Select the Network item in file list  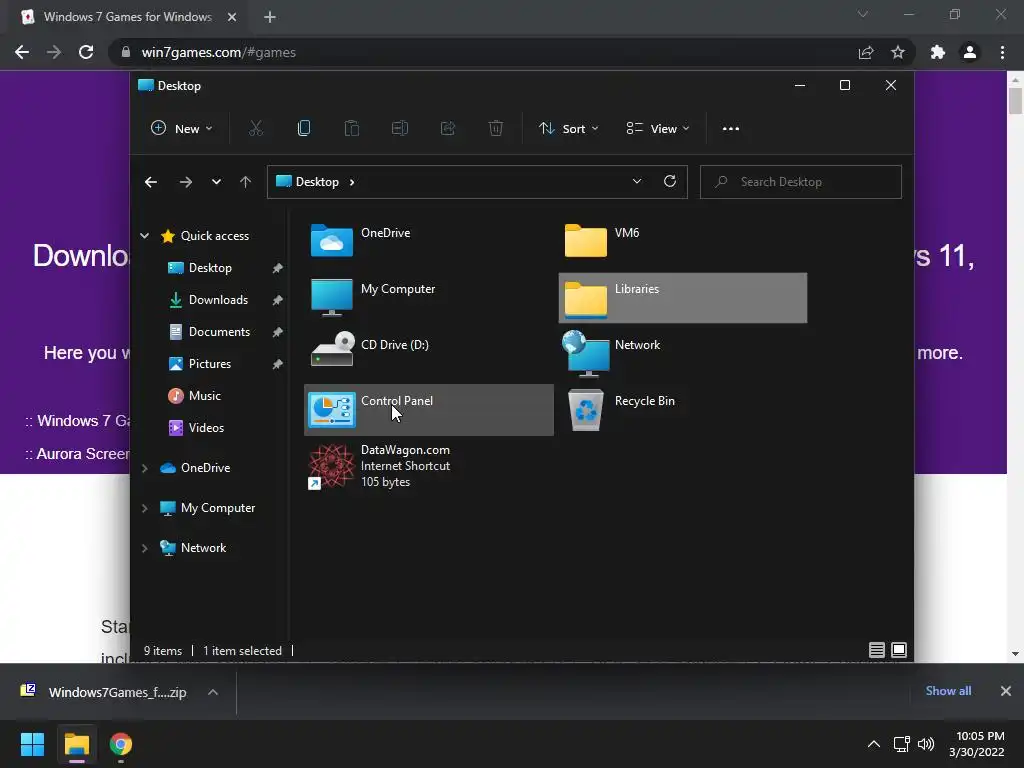682,353
